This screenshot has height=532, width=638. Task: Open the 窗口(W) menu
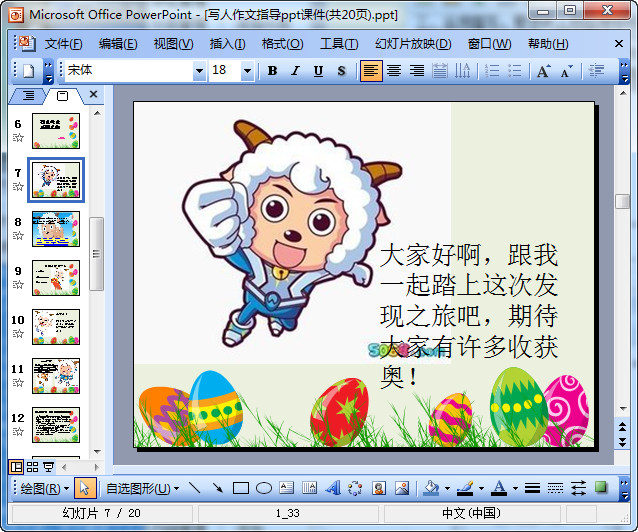tap(489, 44)
